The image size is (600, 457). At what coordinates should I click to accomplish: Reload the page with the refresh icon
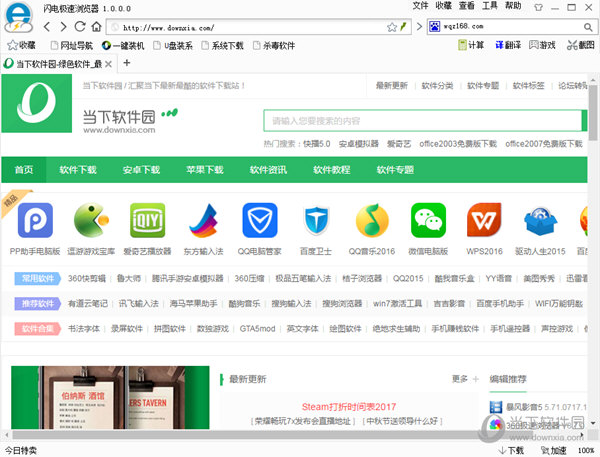[80, 26]
